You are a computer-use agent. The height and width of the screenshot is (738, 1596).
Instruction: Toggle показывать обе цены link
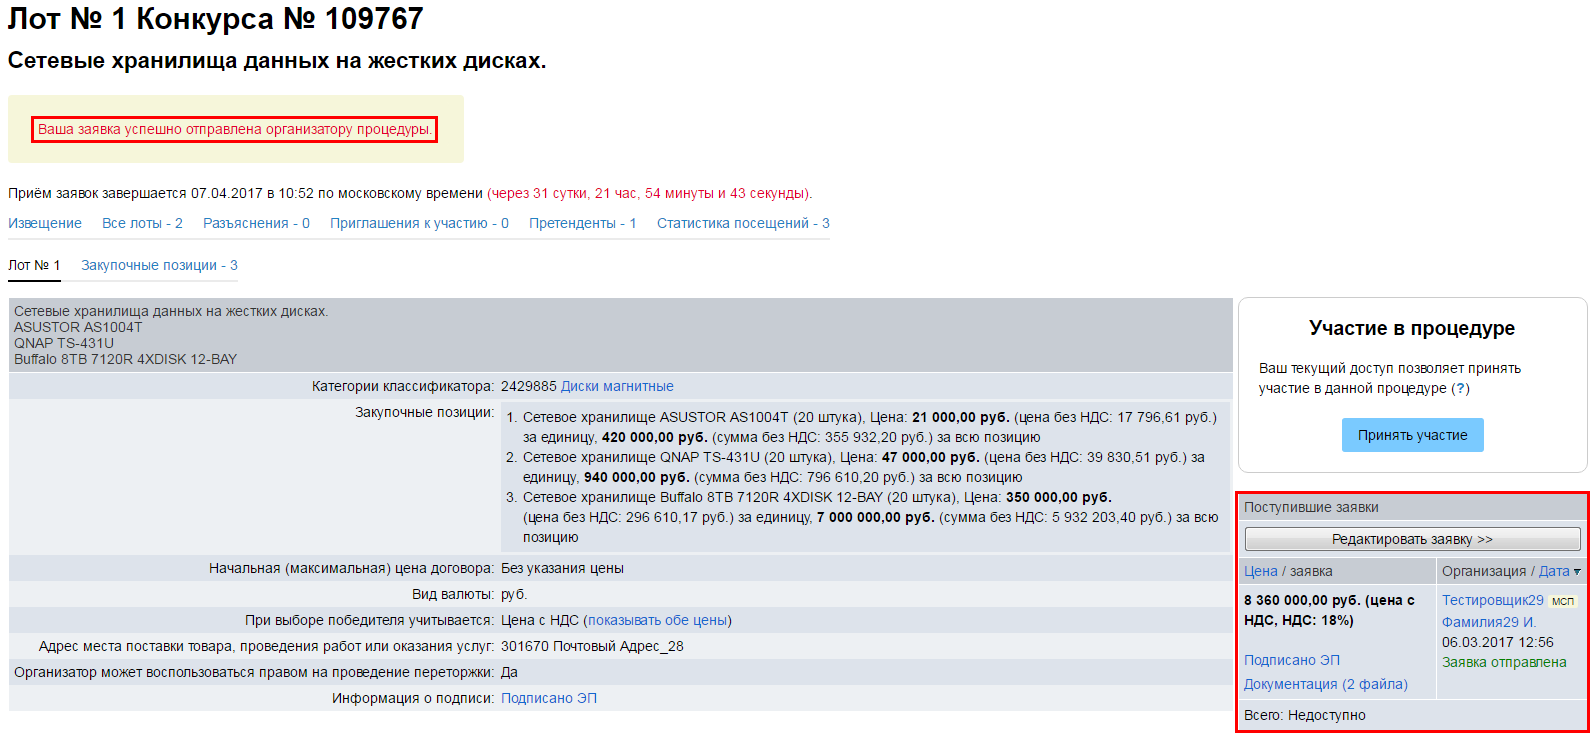[657, 620]
